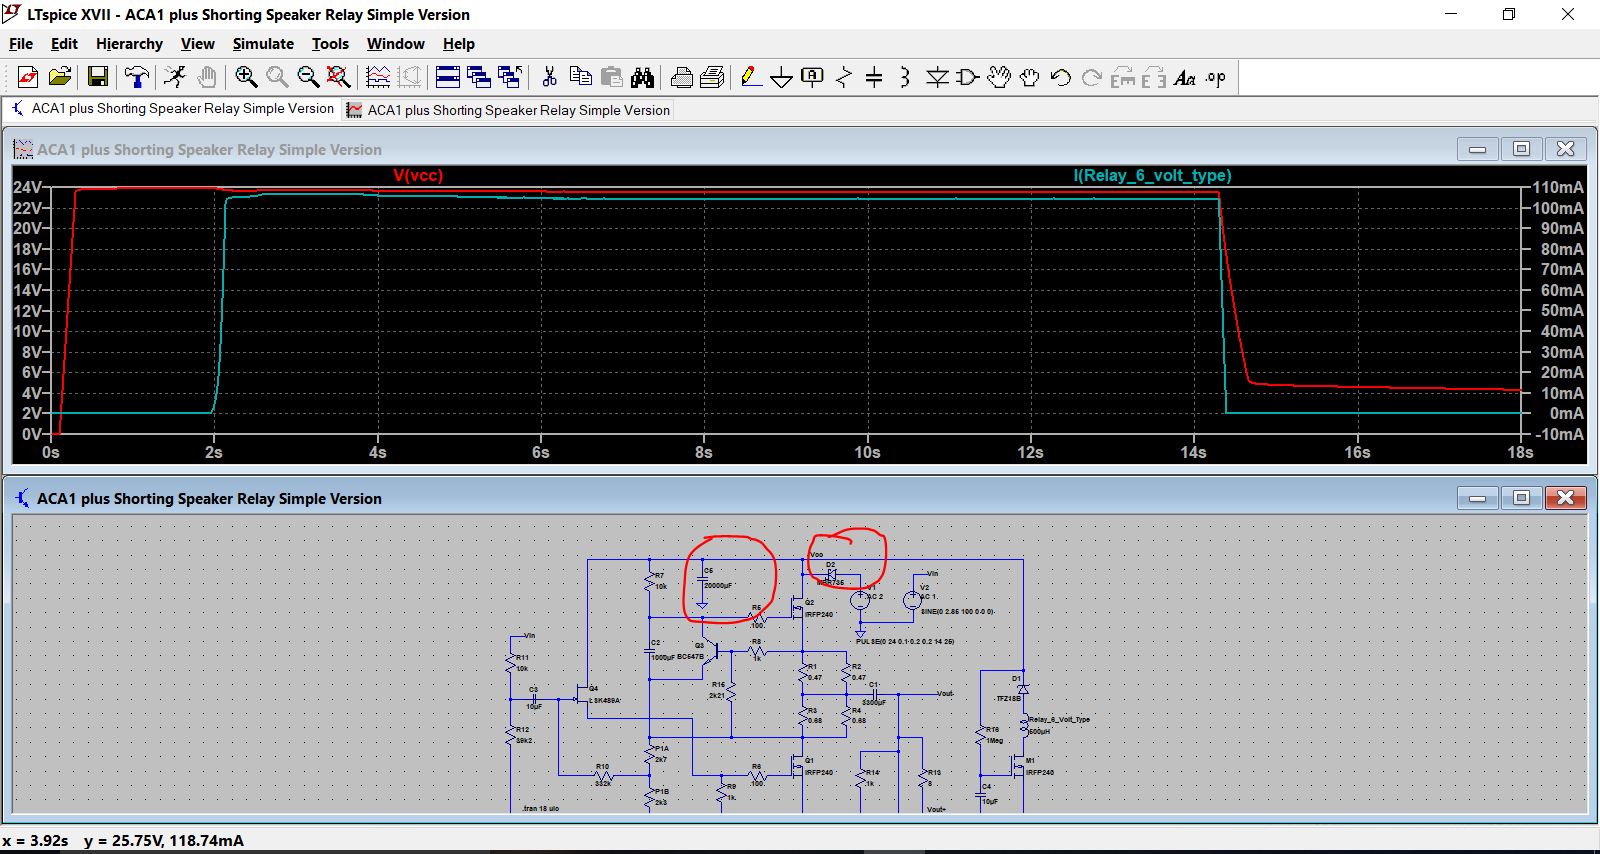Viewport: 1600px width, 854px height.
Task: Cut selection with scissors icon
Action: click(x=549, y=77)
